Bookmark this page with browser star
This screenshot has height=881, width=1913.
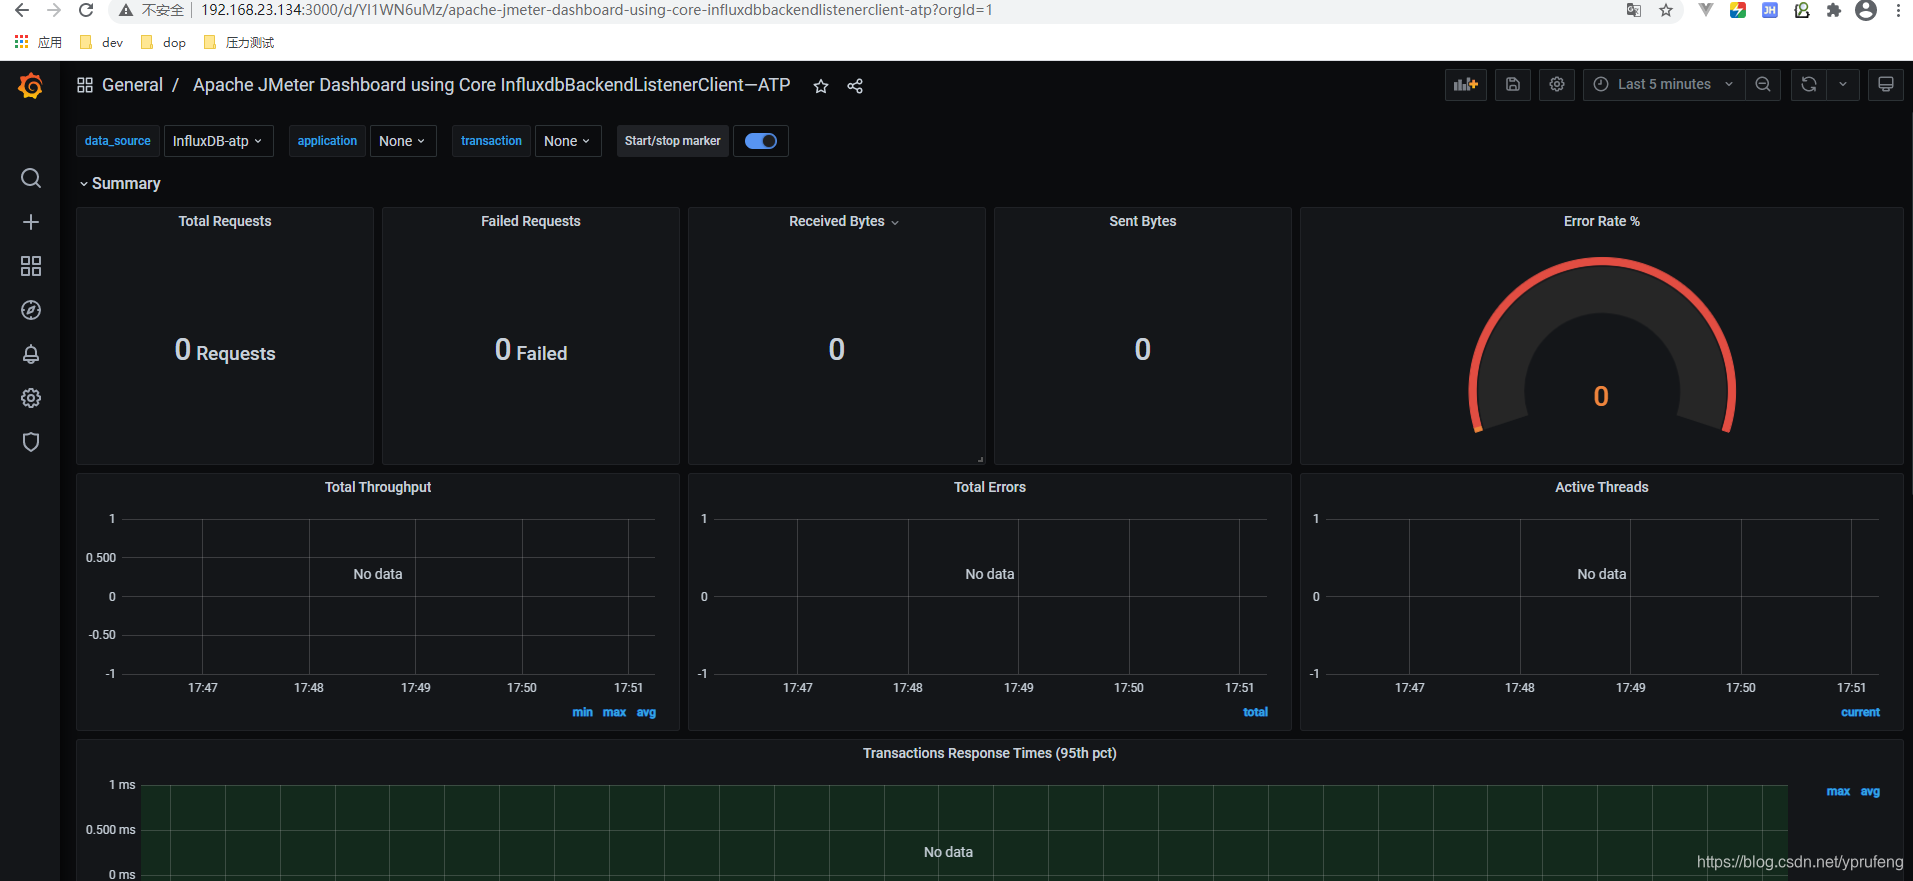point(1666,10)
